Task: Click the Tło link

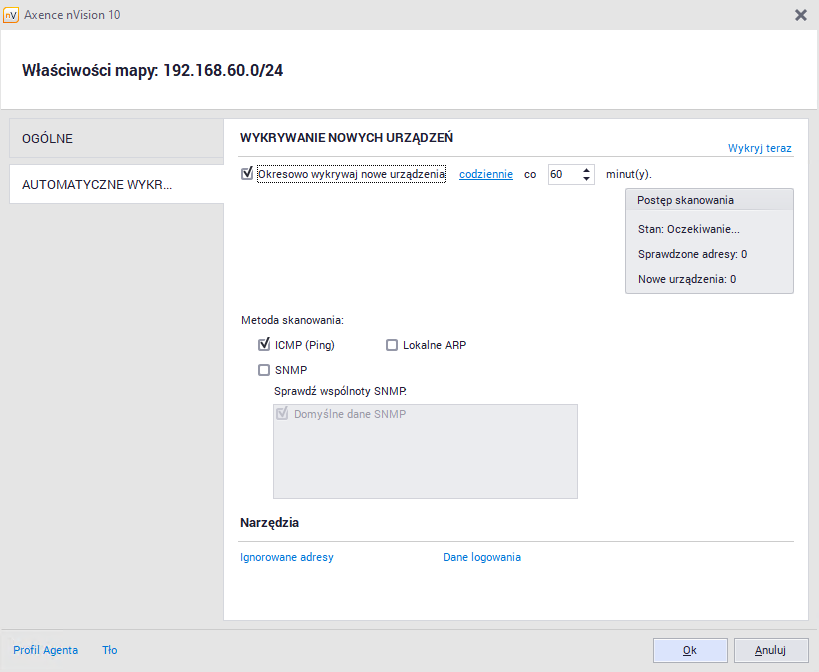Action: pos(109,650)
